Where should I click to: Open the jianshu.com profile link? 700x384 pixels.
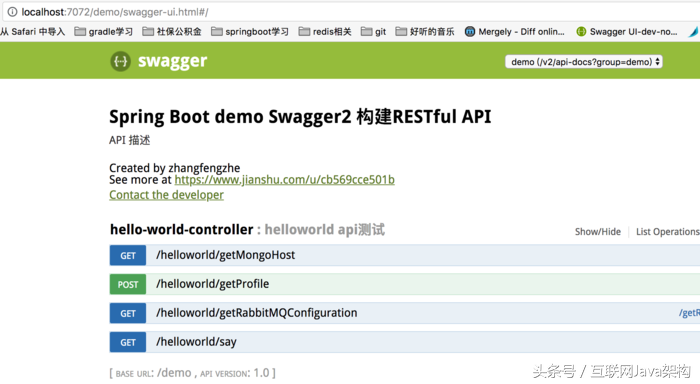pos(284,179)
